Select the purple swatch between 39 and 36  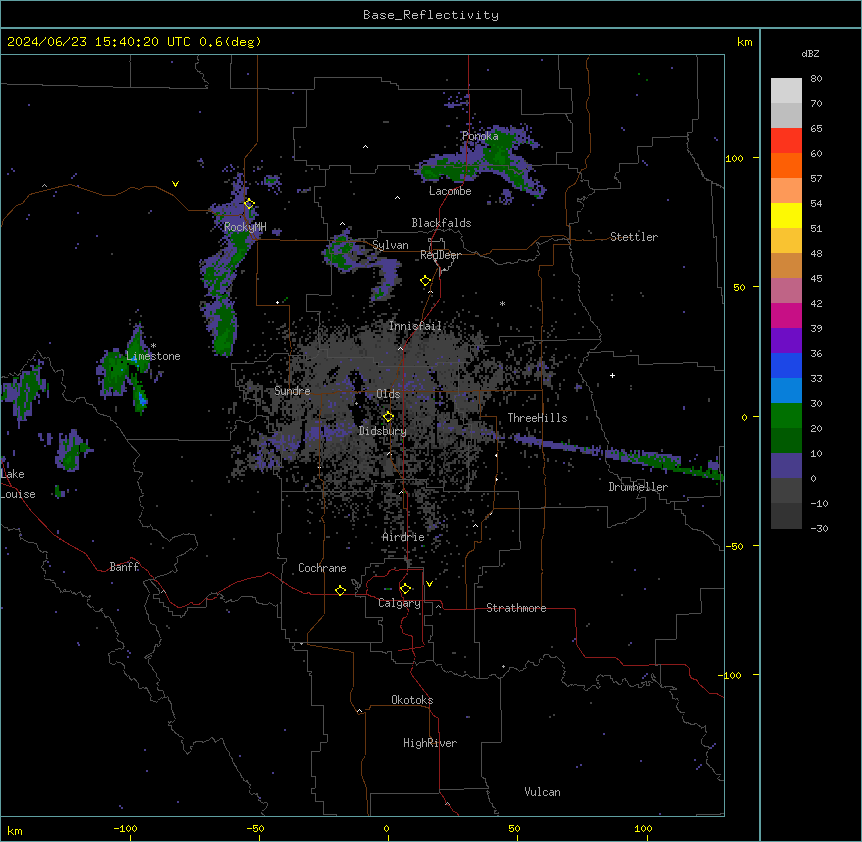pyautogui.click(x=786, y=341)
